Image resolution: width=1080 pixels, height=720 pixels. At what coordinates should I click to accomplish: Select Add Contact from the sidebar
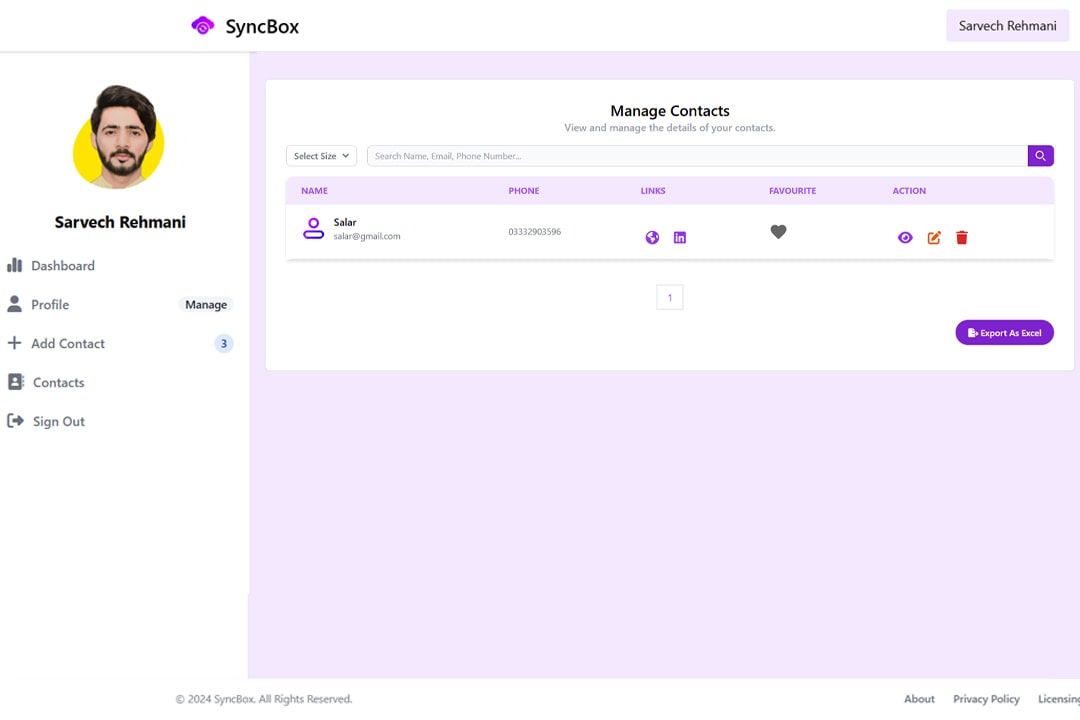[x=67, y=343]
